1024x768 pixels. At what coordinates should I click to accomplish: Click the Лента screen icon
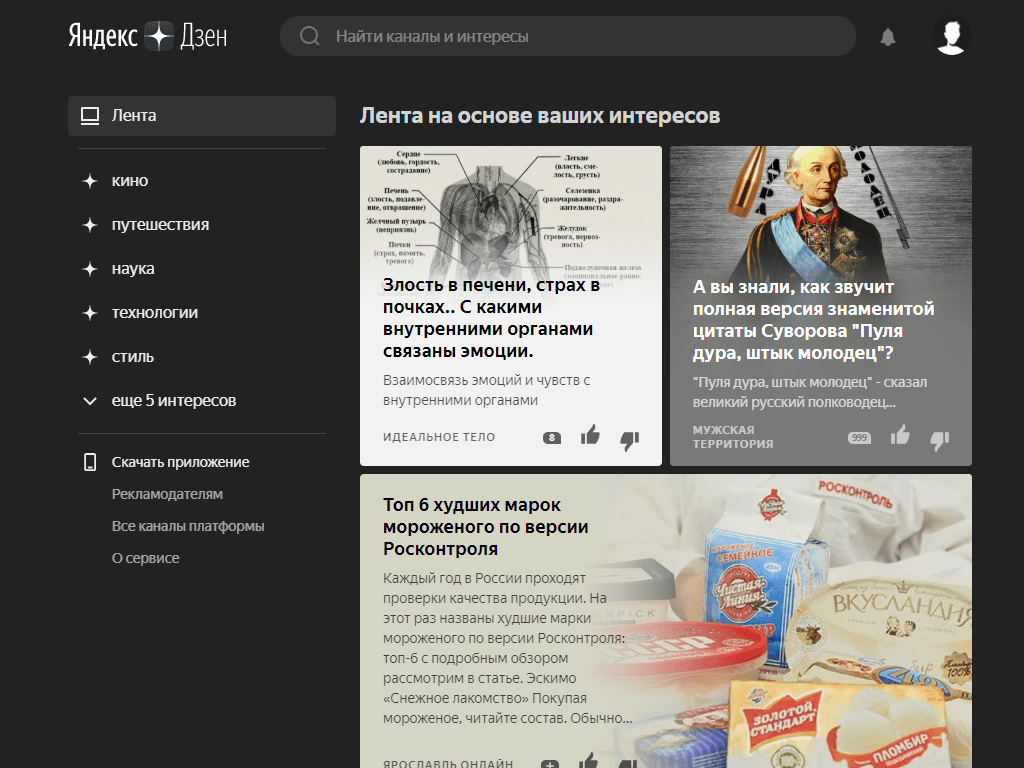pos(90,116)
